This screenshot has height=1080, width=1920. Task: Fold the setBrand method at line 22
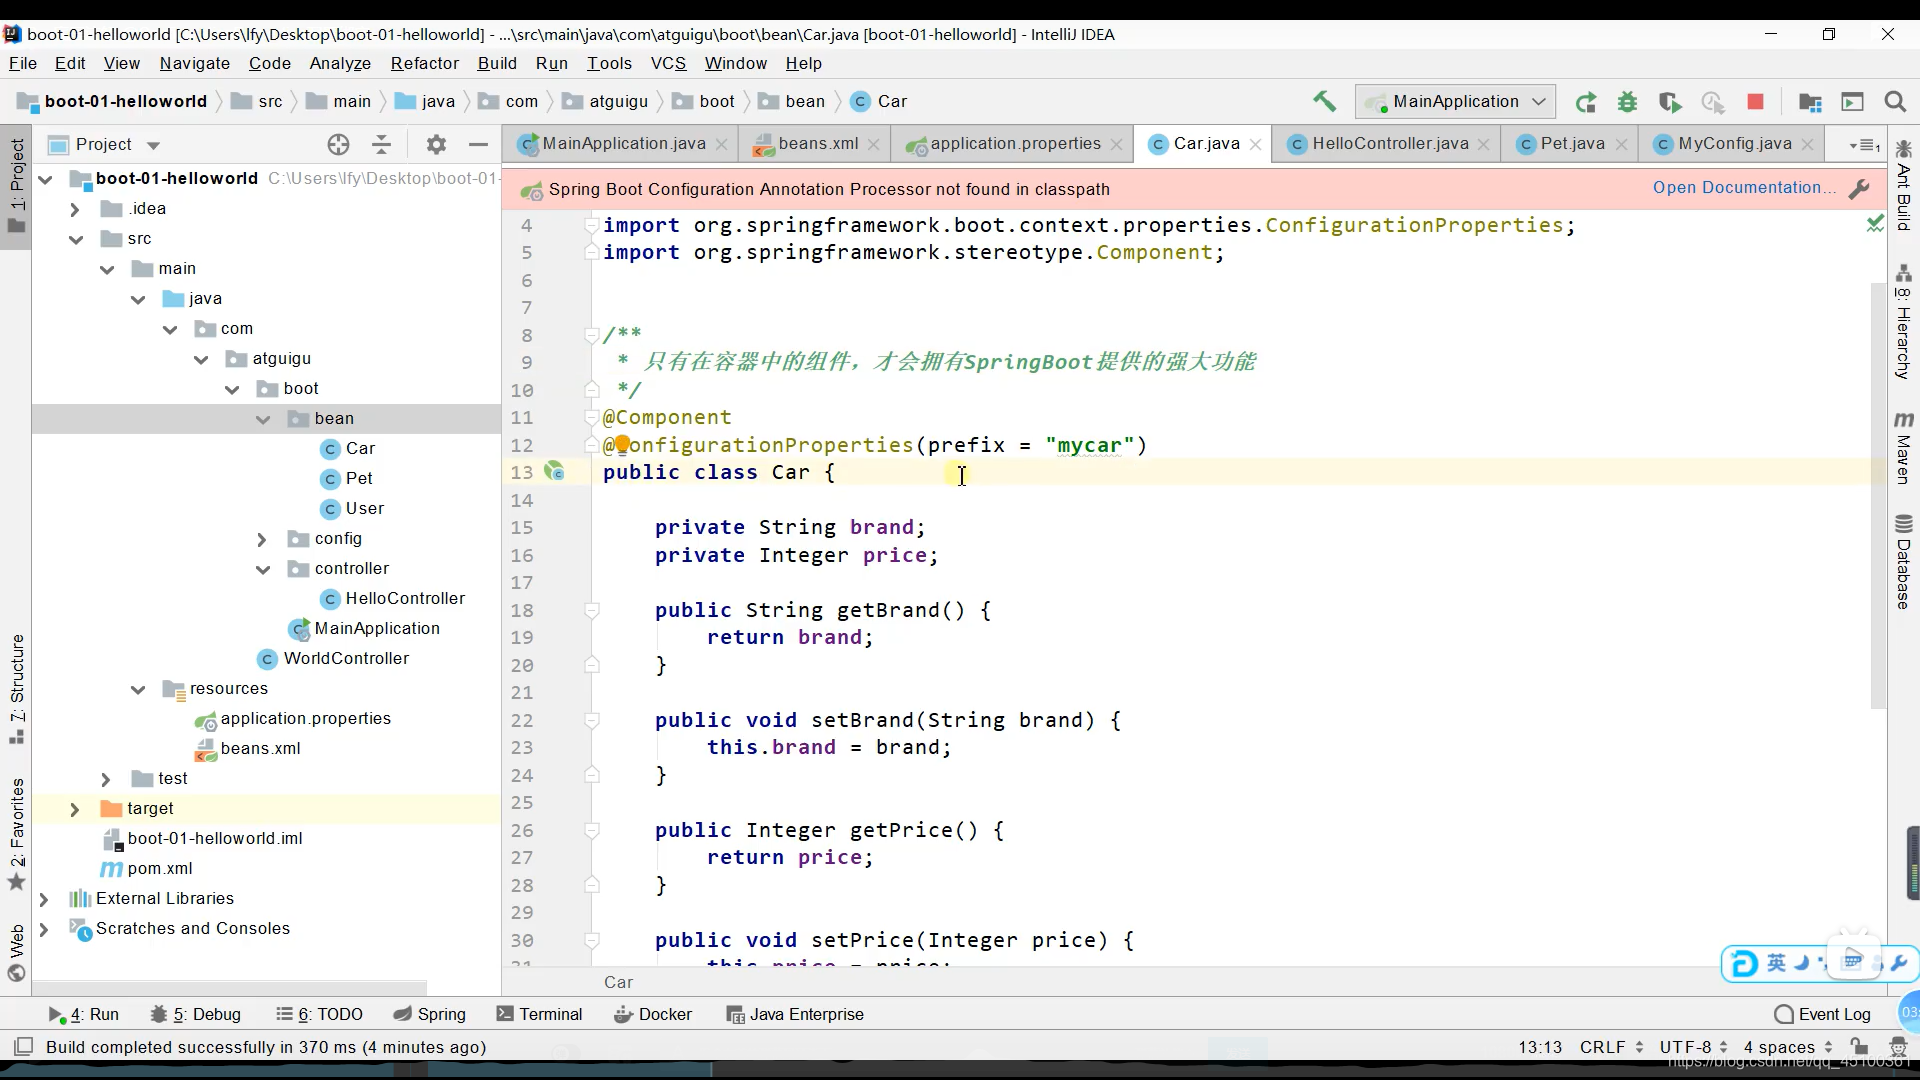pyautogui.click(x=592, y=720)
